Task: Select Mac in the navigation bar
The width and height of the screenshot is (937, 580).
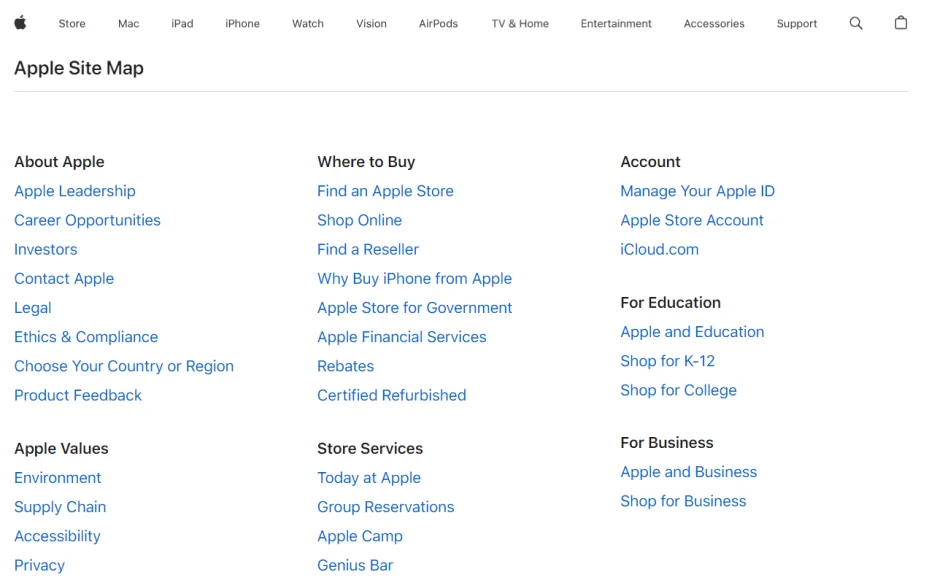Action: tap(128, 23)
